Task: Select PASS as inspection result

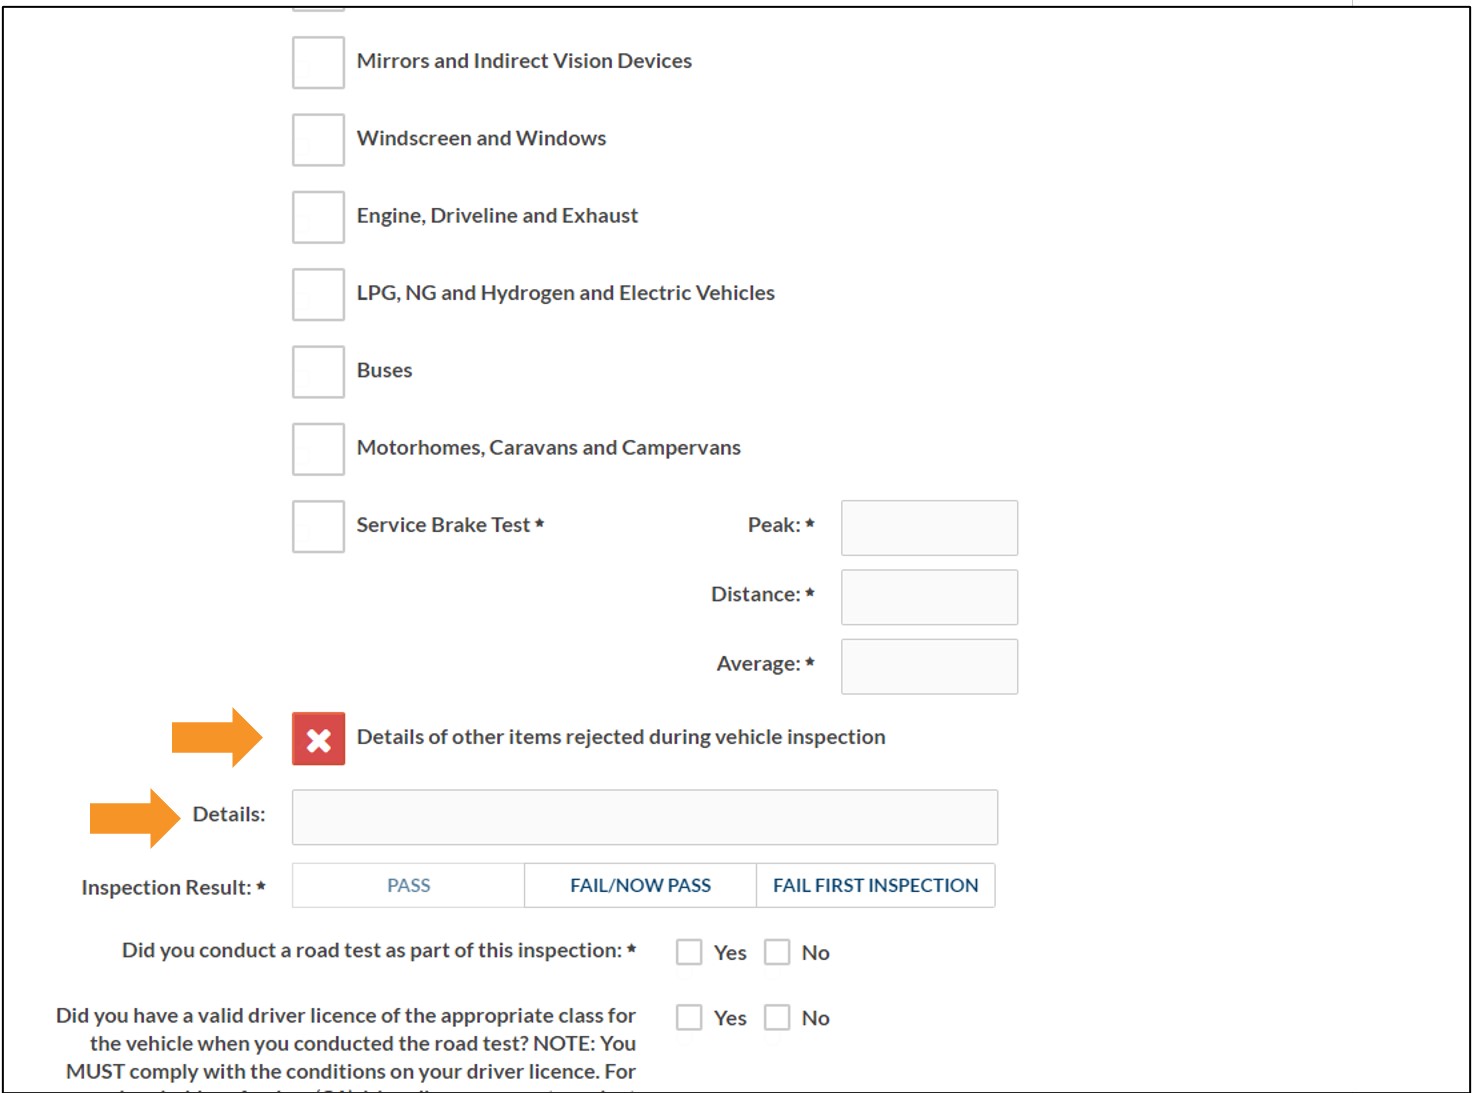Action: click(x=408, y=885)
